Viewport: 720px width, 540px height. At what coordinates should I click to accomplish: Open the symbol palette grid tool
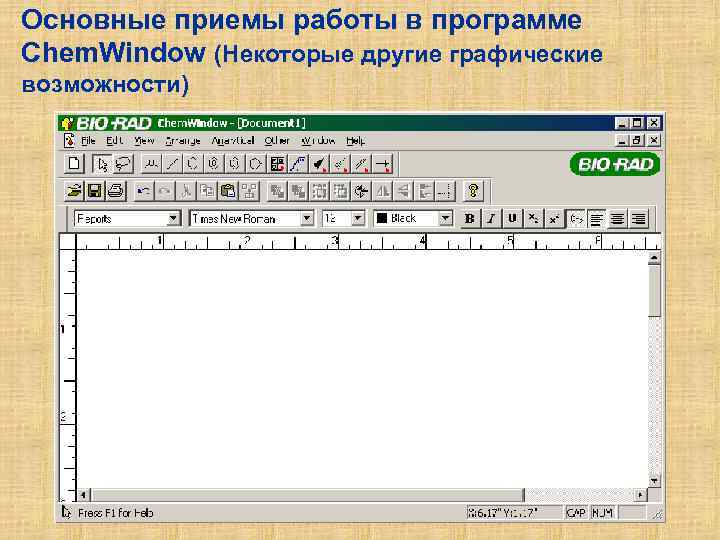(x=277, y=164)
